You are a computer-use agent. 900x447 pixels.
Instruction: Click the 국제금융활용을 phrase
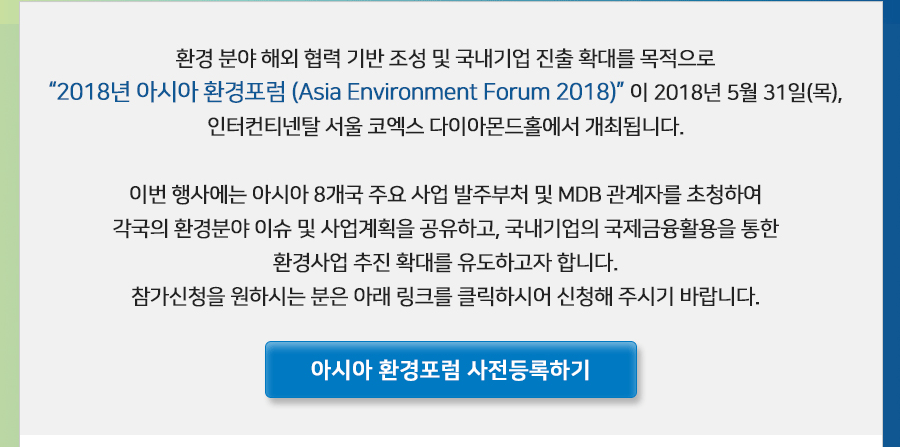[669, 229]
